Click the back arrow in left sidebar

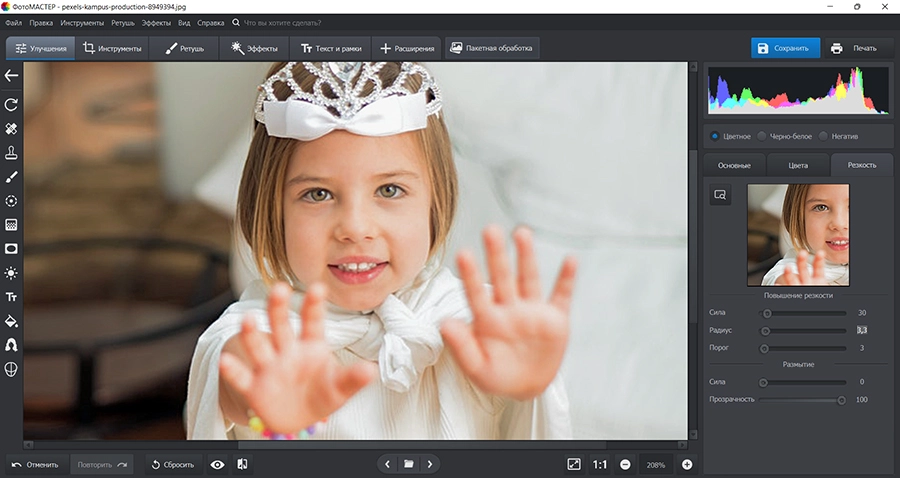point(11,76)
